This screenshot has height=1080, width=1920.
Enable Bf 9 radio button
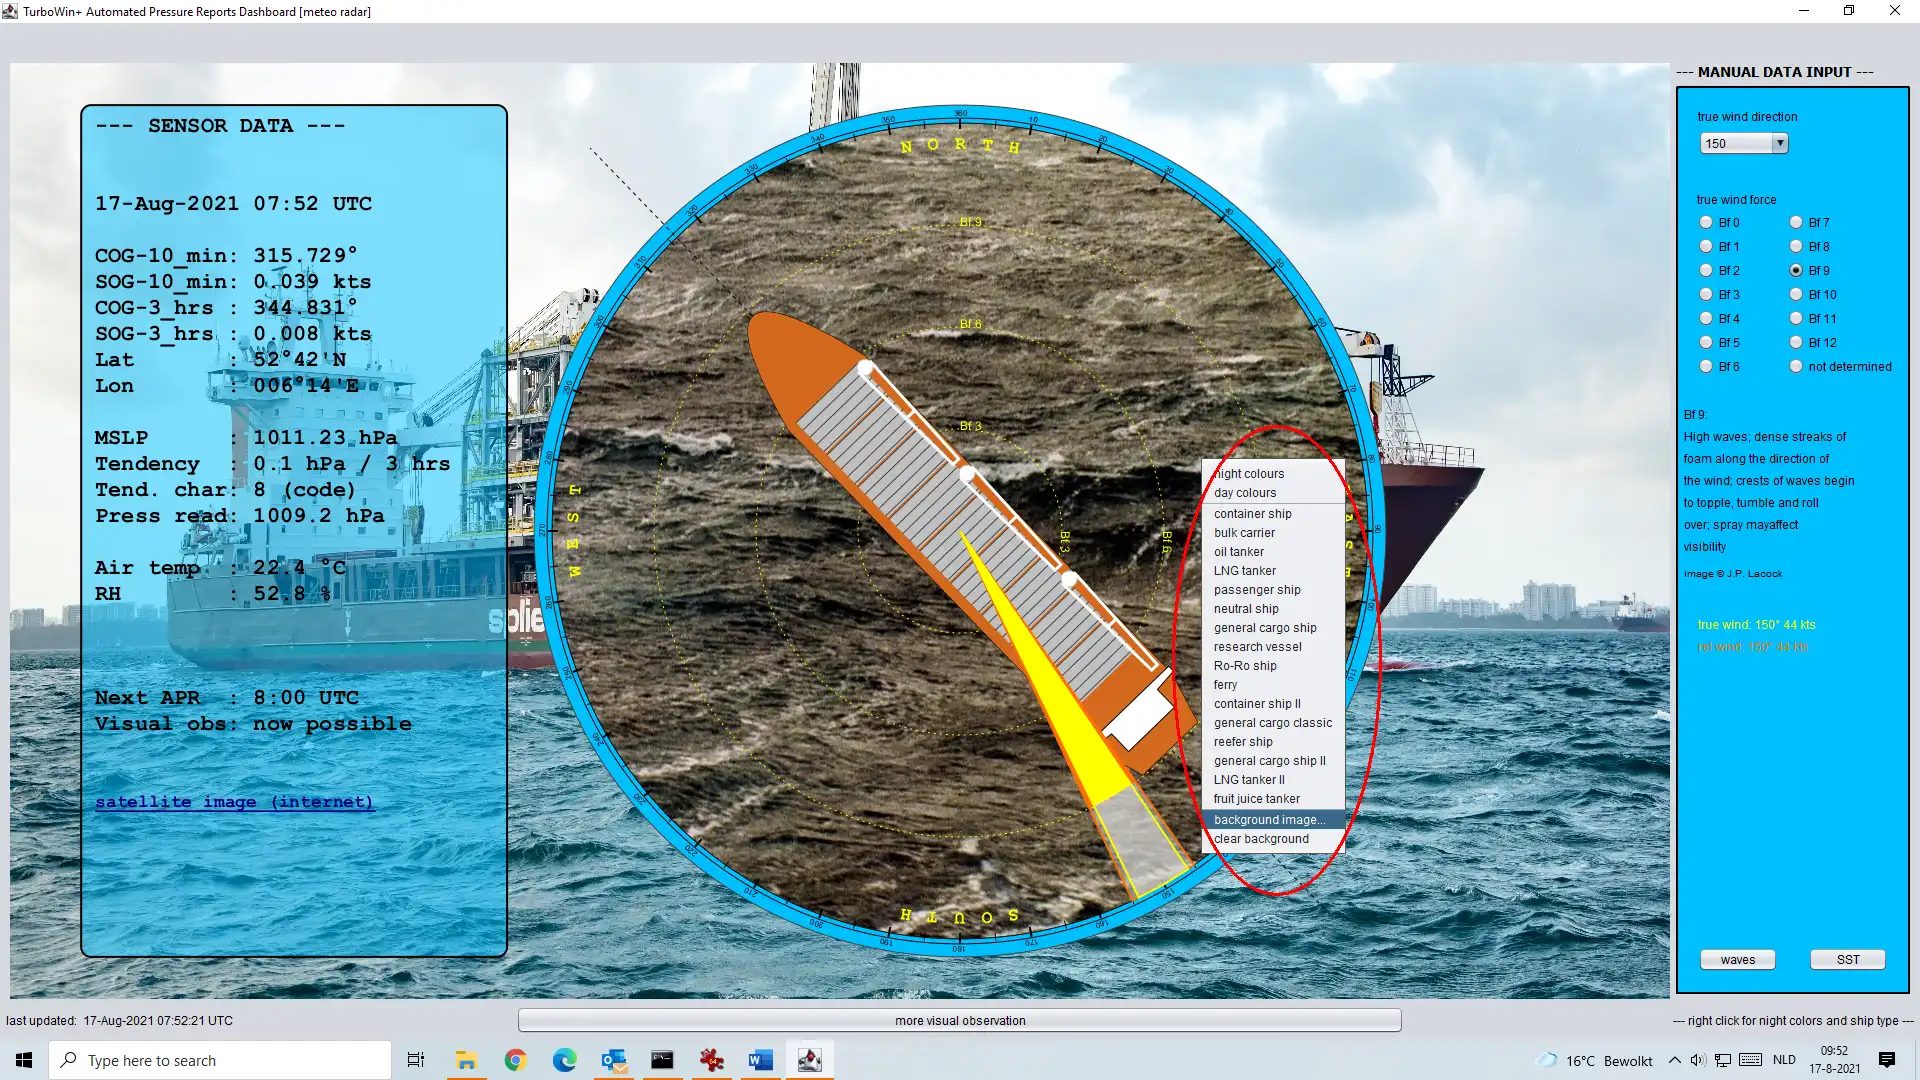[1796, 269]
